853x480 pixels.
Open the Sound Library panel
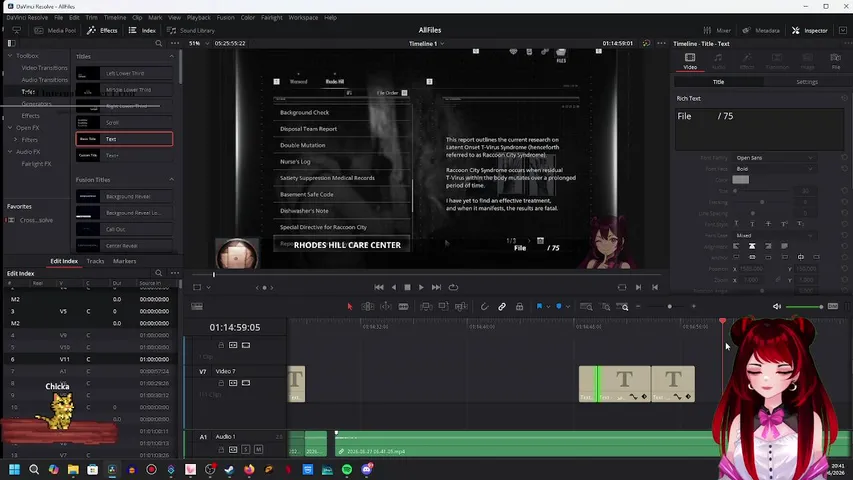pos(191,30)
